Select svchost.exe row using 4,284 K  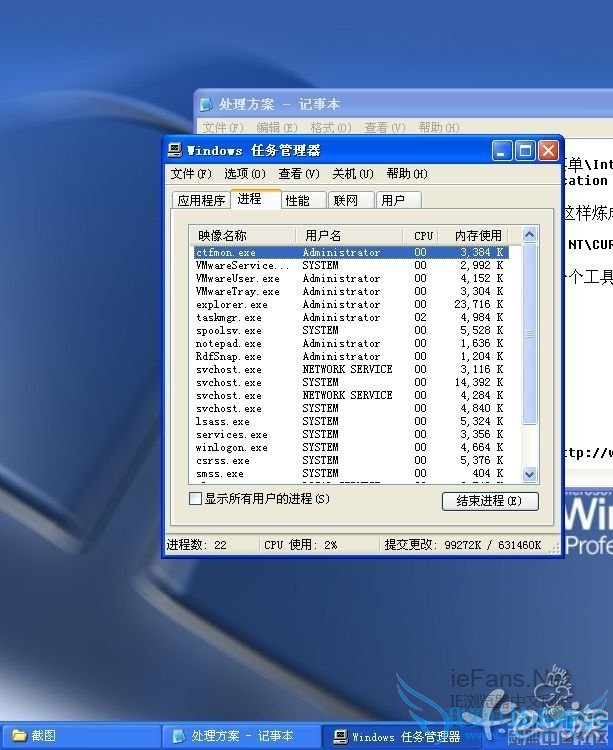click(351, 395)
